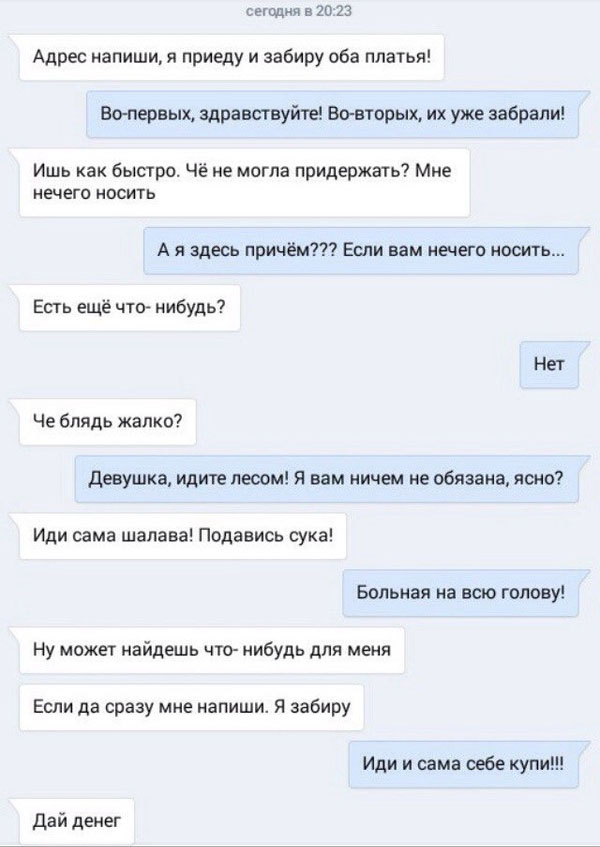This screenshot has width=600, height=847.
Task: Select reply 'Больная на всю голову!'
Action: [461, 593]
